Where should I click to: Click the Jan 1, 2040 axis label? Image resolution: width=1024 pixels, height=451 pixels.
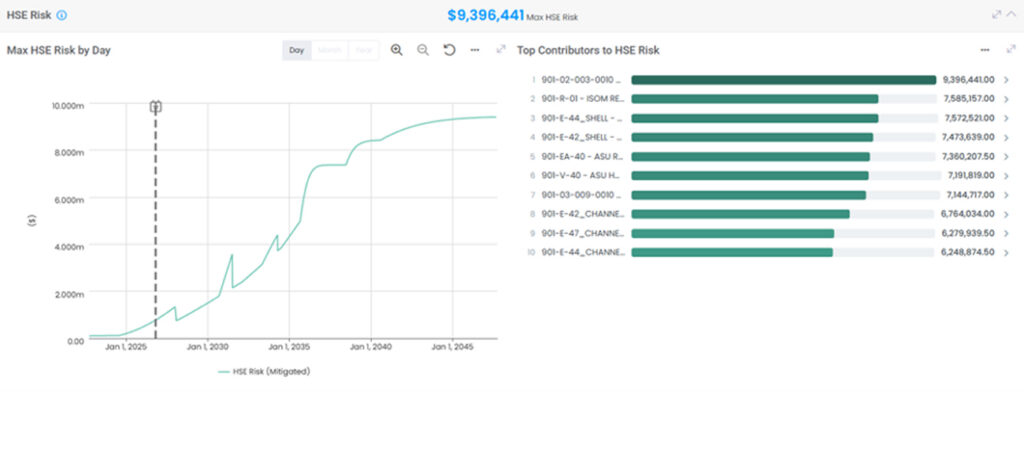[x=370, y=347]
